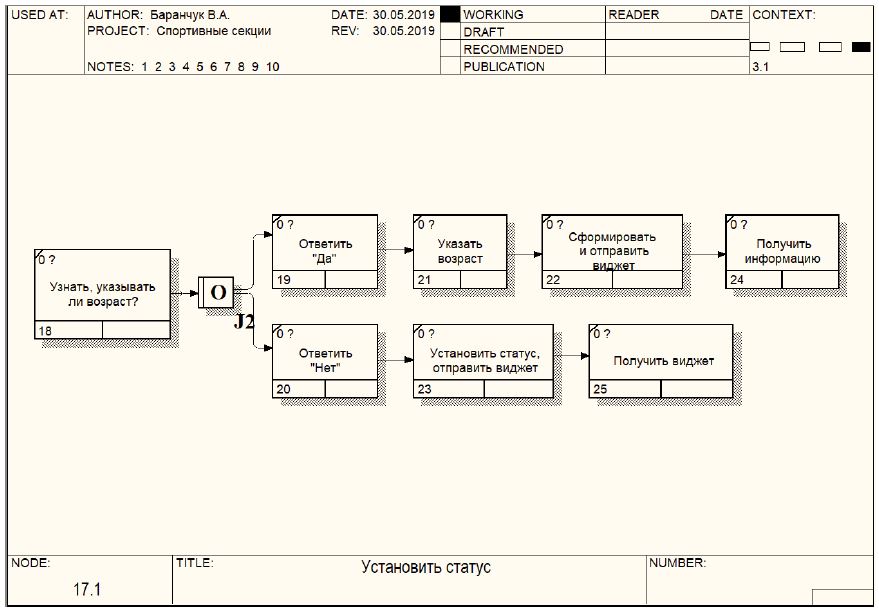Click the "Получить виджет" activity box
879x615 pixels.
click(x=660, y=360)
